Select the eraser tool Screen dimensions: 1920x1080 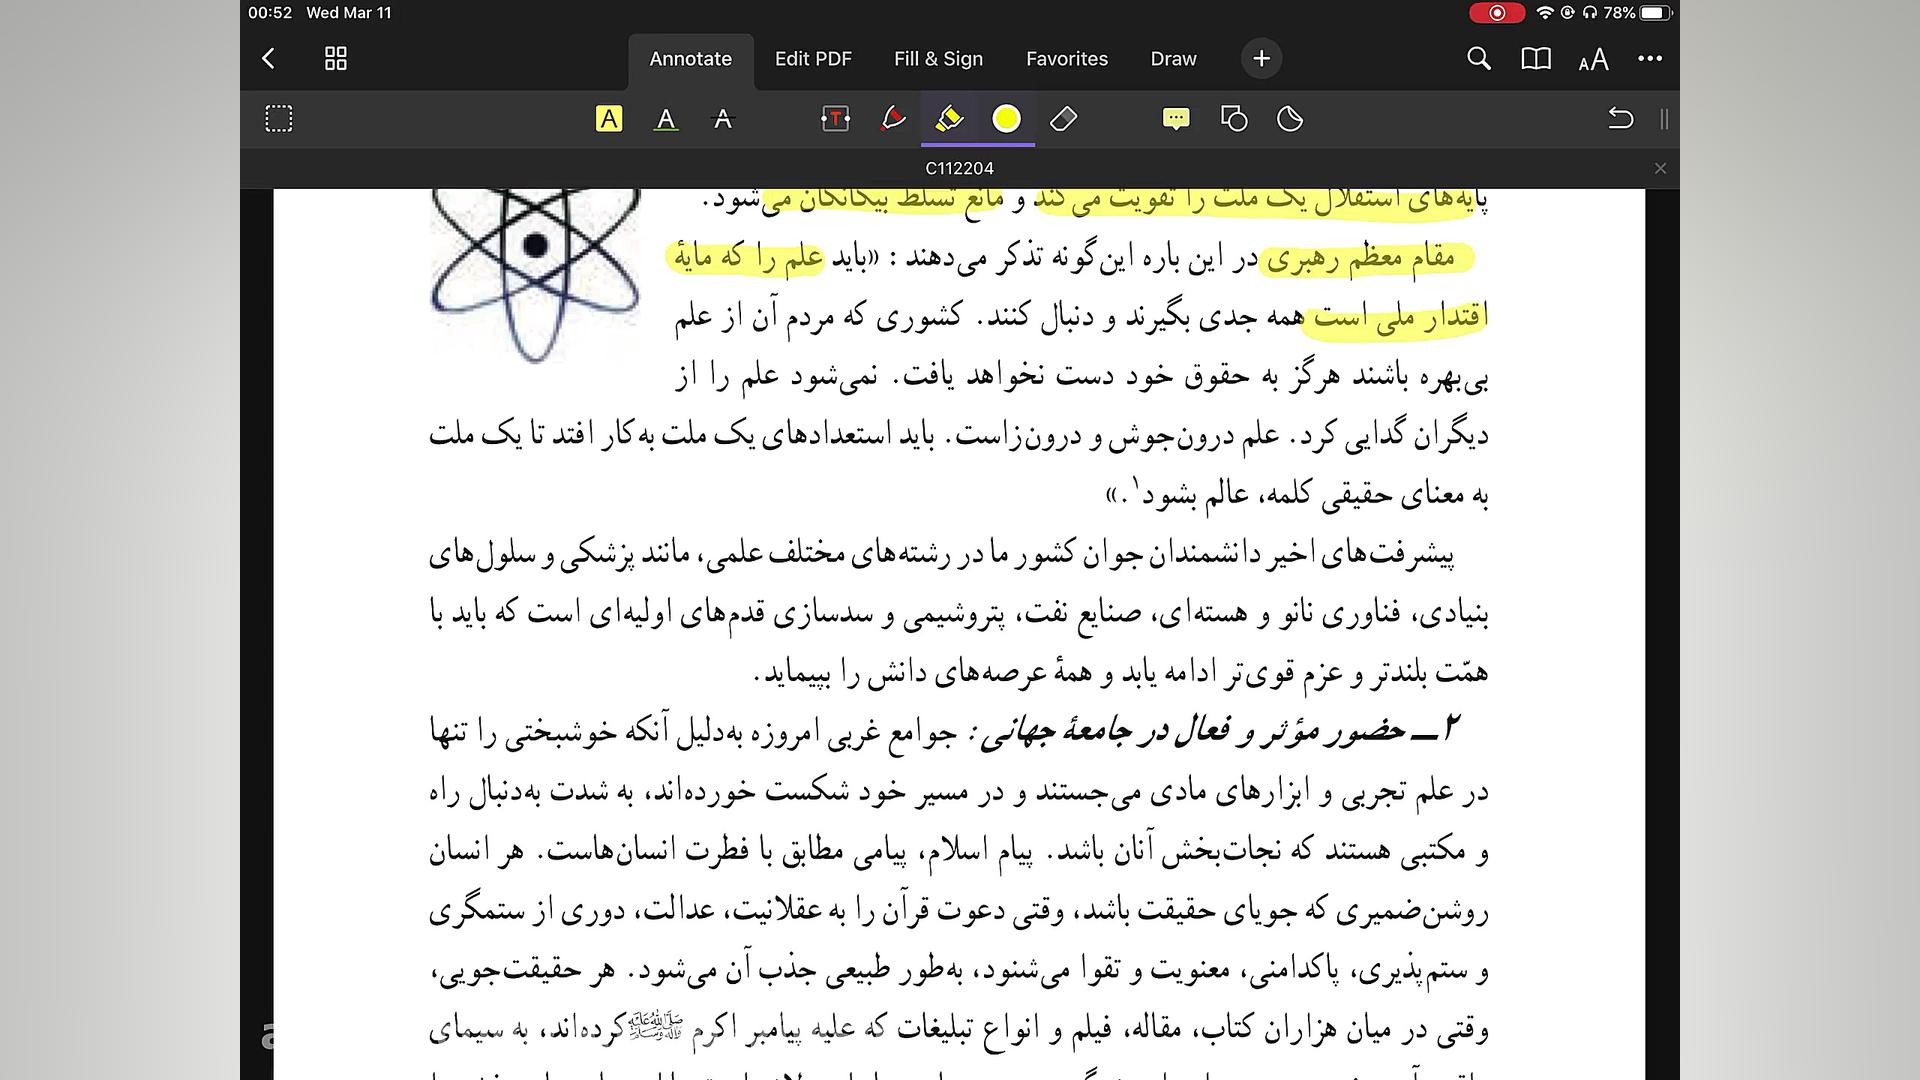1063,119
